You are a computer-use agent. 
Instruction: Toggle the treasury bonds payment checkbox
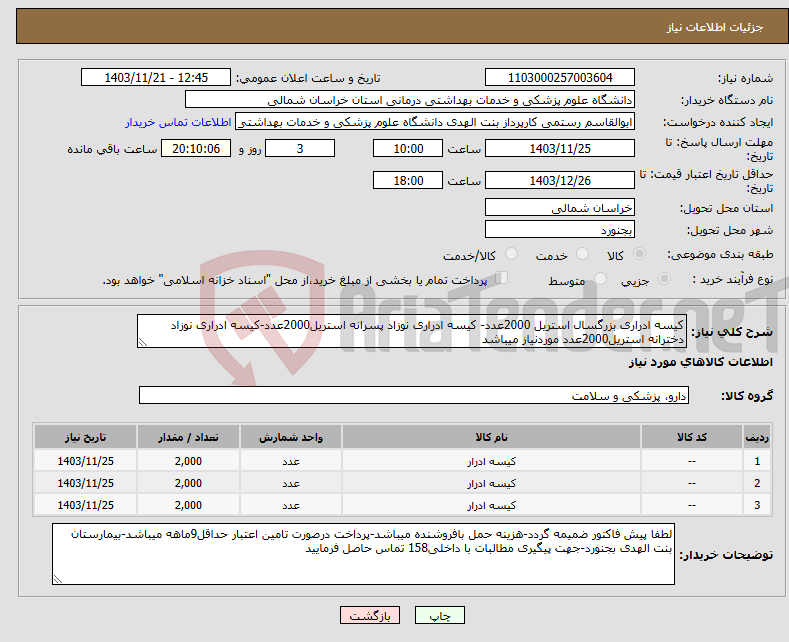tap(502, 278)
